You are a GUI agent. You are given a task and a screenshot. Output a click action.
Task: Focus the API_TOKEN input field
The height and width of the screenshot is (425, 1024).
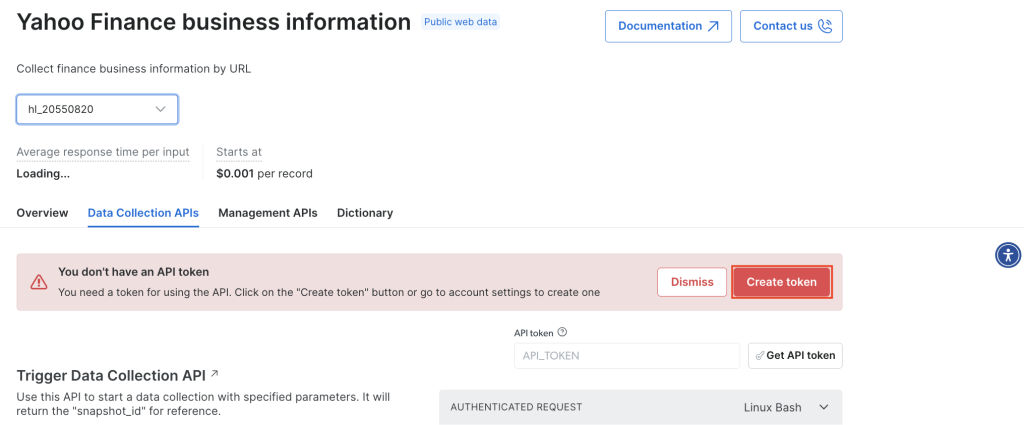pos(626,356)
